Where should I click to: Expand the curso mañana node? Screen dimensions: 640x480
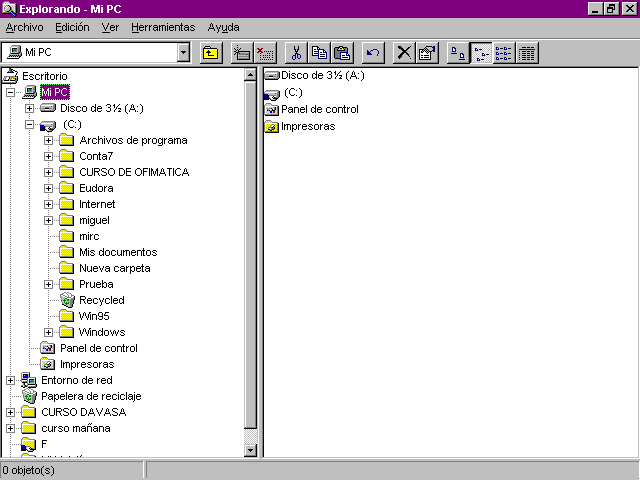pyautogui.click(x=10, y=428)
